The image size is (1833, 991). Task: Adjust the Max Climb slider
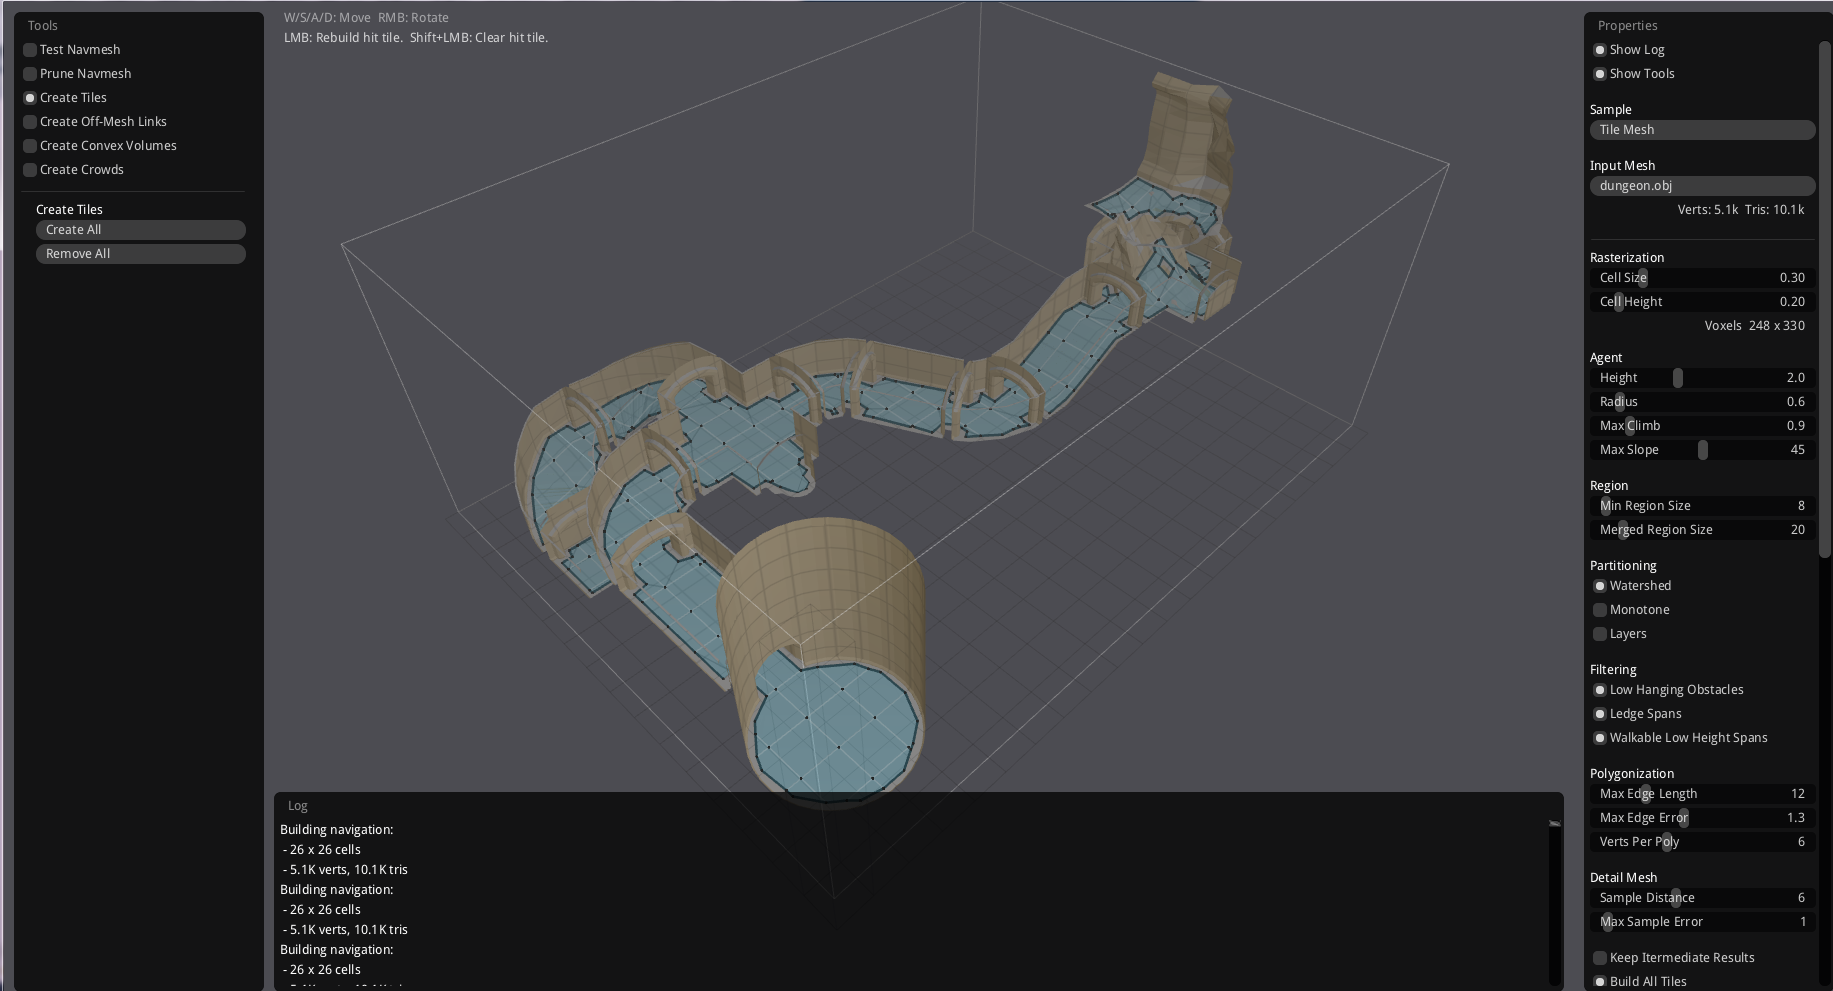pos(1702,425)
